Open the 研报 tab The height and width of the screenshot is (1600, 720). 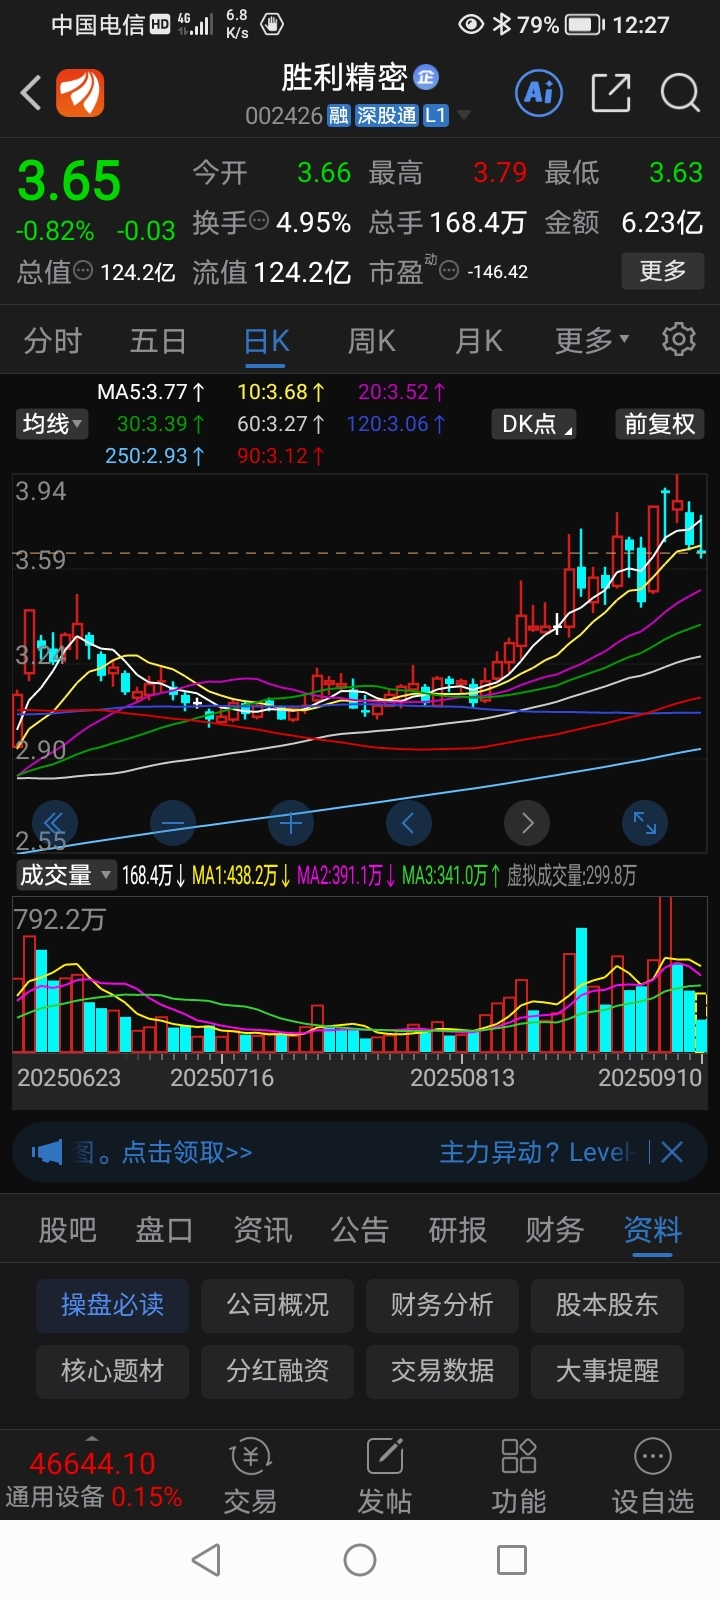[x=458, y=1230]
